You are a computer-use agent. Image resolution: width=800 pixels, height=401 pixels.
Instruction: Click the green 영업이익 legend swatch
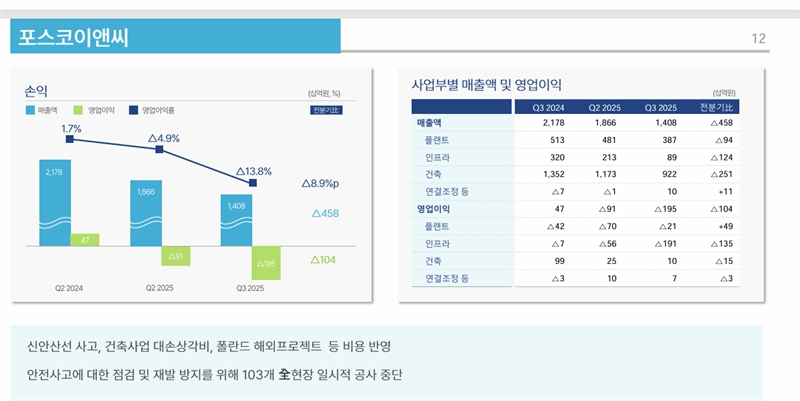[81, 109]
